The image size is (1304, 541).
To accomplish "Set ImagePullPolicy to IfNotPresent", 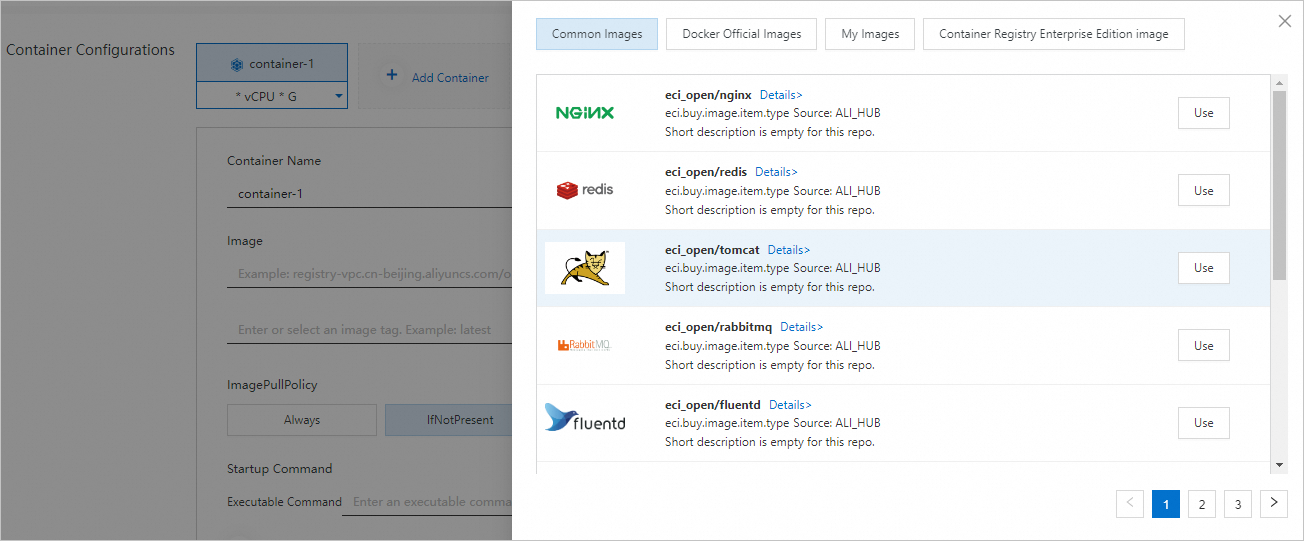I will [x=449, y=420].
